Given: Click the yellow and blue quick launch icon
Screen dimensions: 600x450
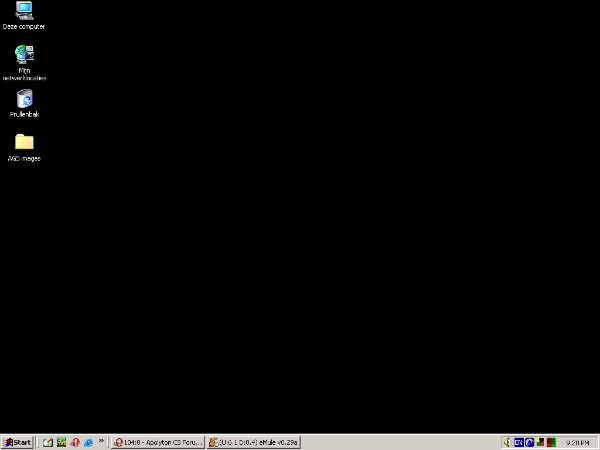Looking at the screenshot, I should click(61, 442).
